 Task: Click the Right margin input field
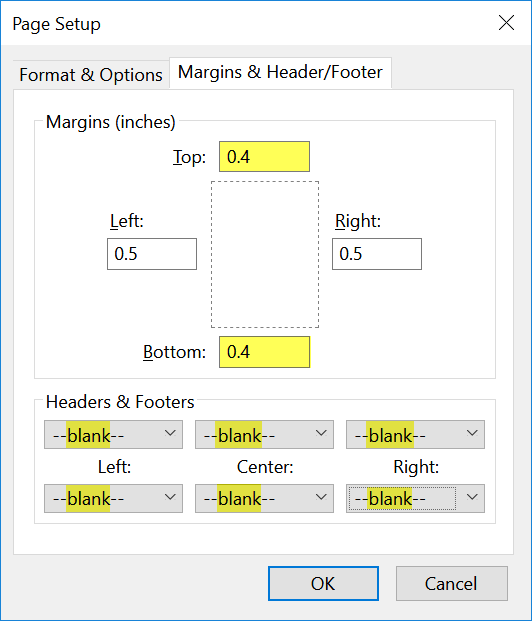377,254
